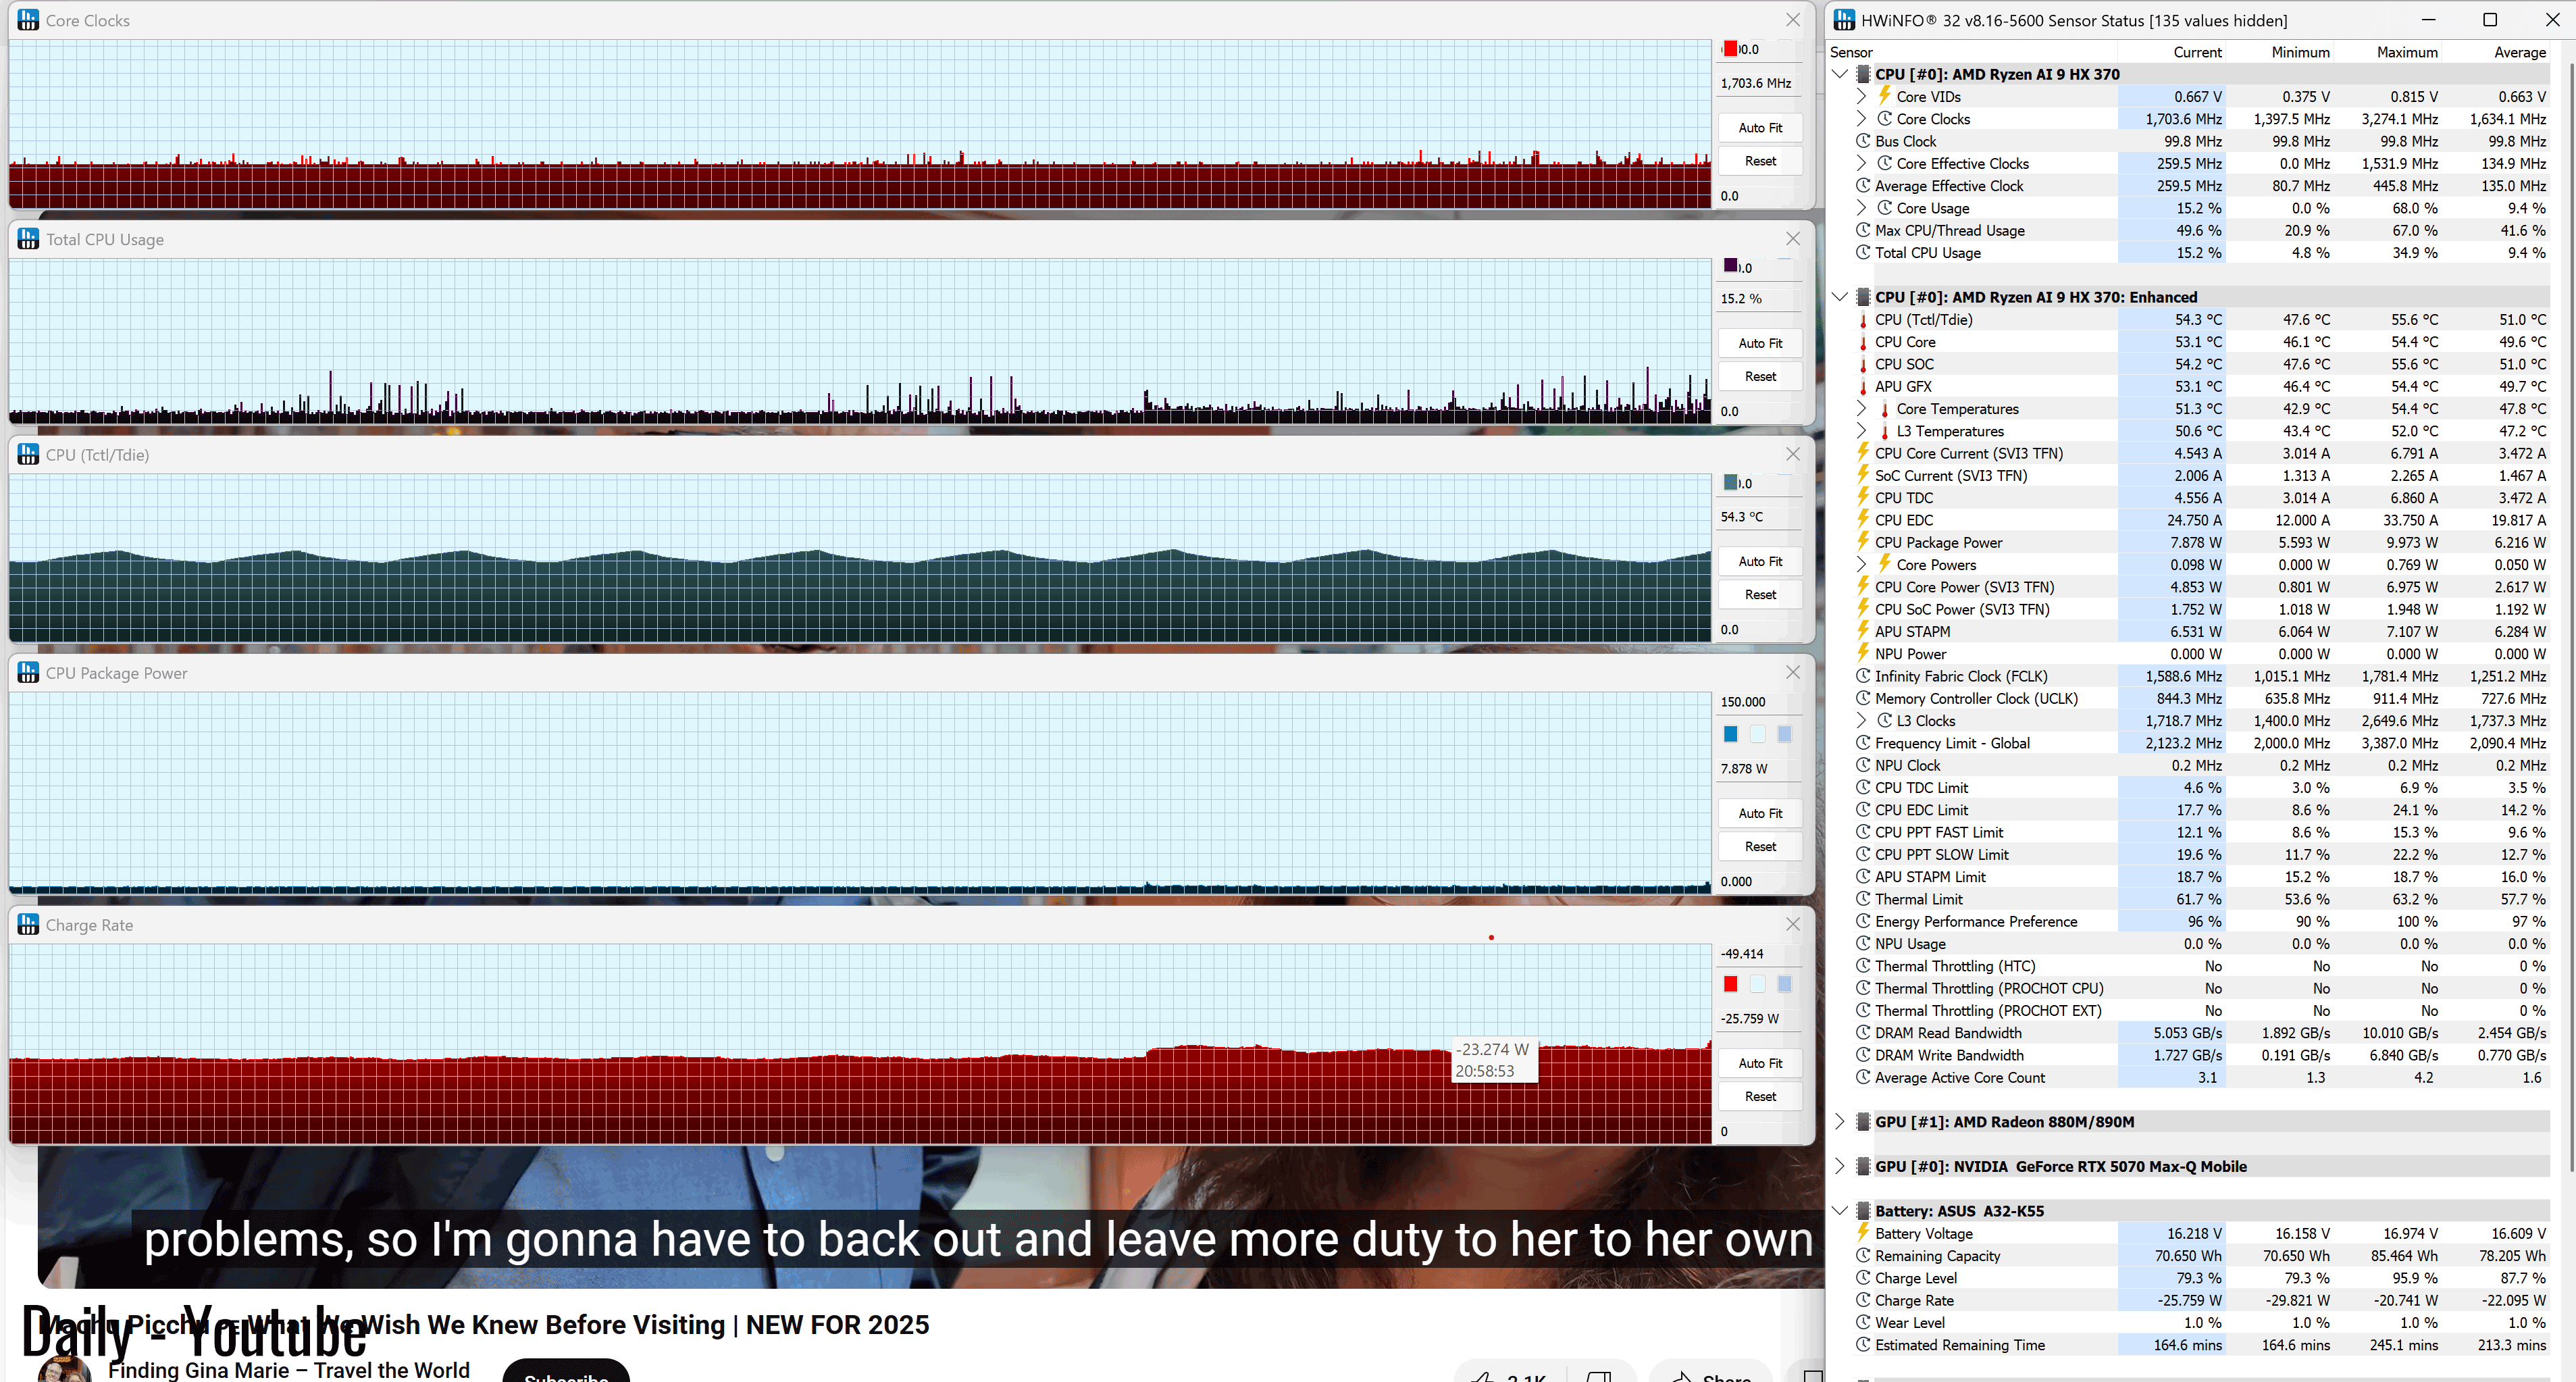The image size is (2576, 1382).
Task: Select the CPU EDC sensor row
Action: point(2201,520)
